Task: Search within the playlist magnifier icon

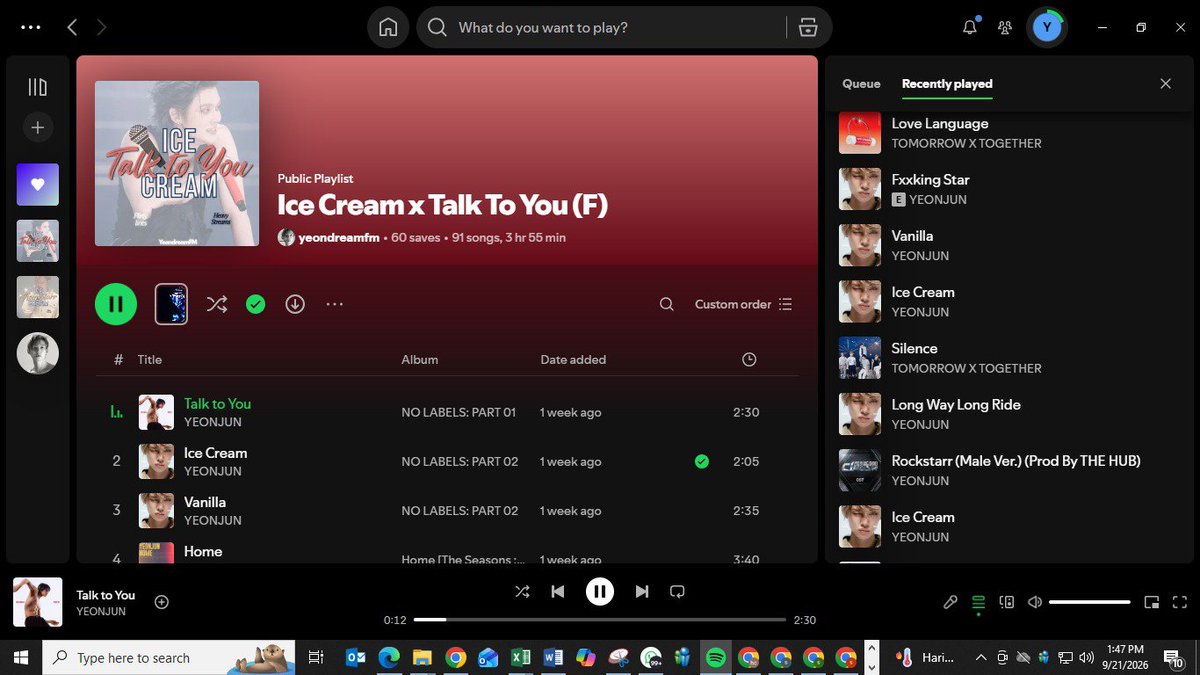Action: click(x=666, y=304)
